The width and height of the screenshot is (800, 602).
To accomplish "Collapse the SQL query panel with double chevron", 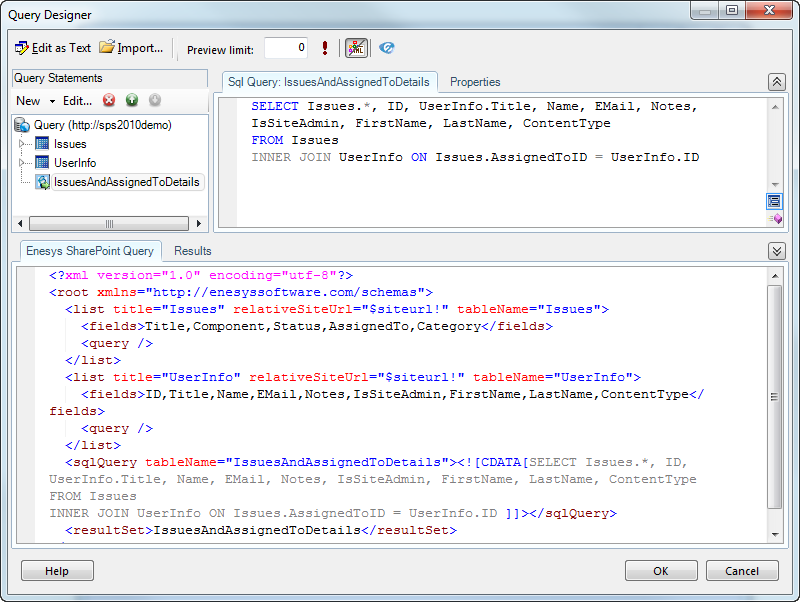I will click(776, 82).
